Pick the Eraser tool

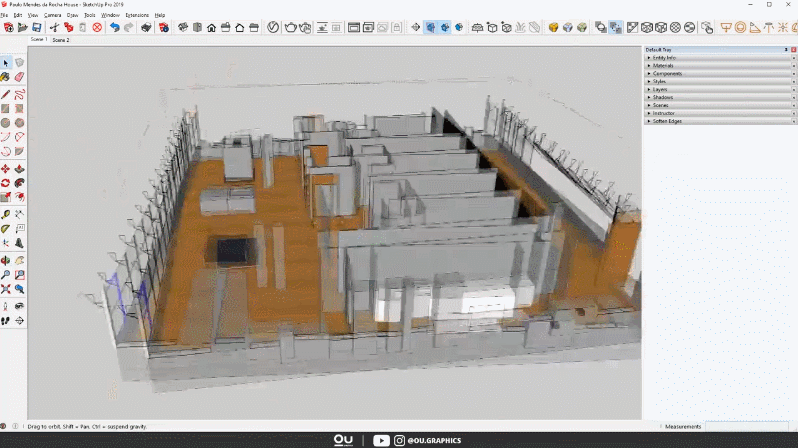(19, 76)
